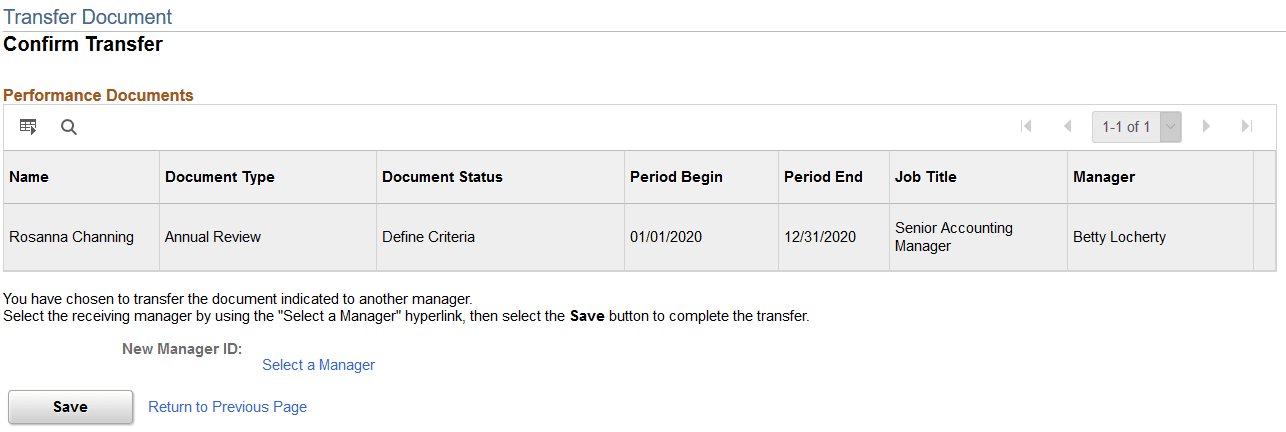This screenshot has width=1286, height=432.
Task: Follow the Return to Previous Page link
Action: [x=227, y=407]
